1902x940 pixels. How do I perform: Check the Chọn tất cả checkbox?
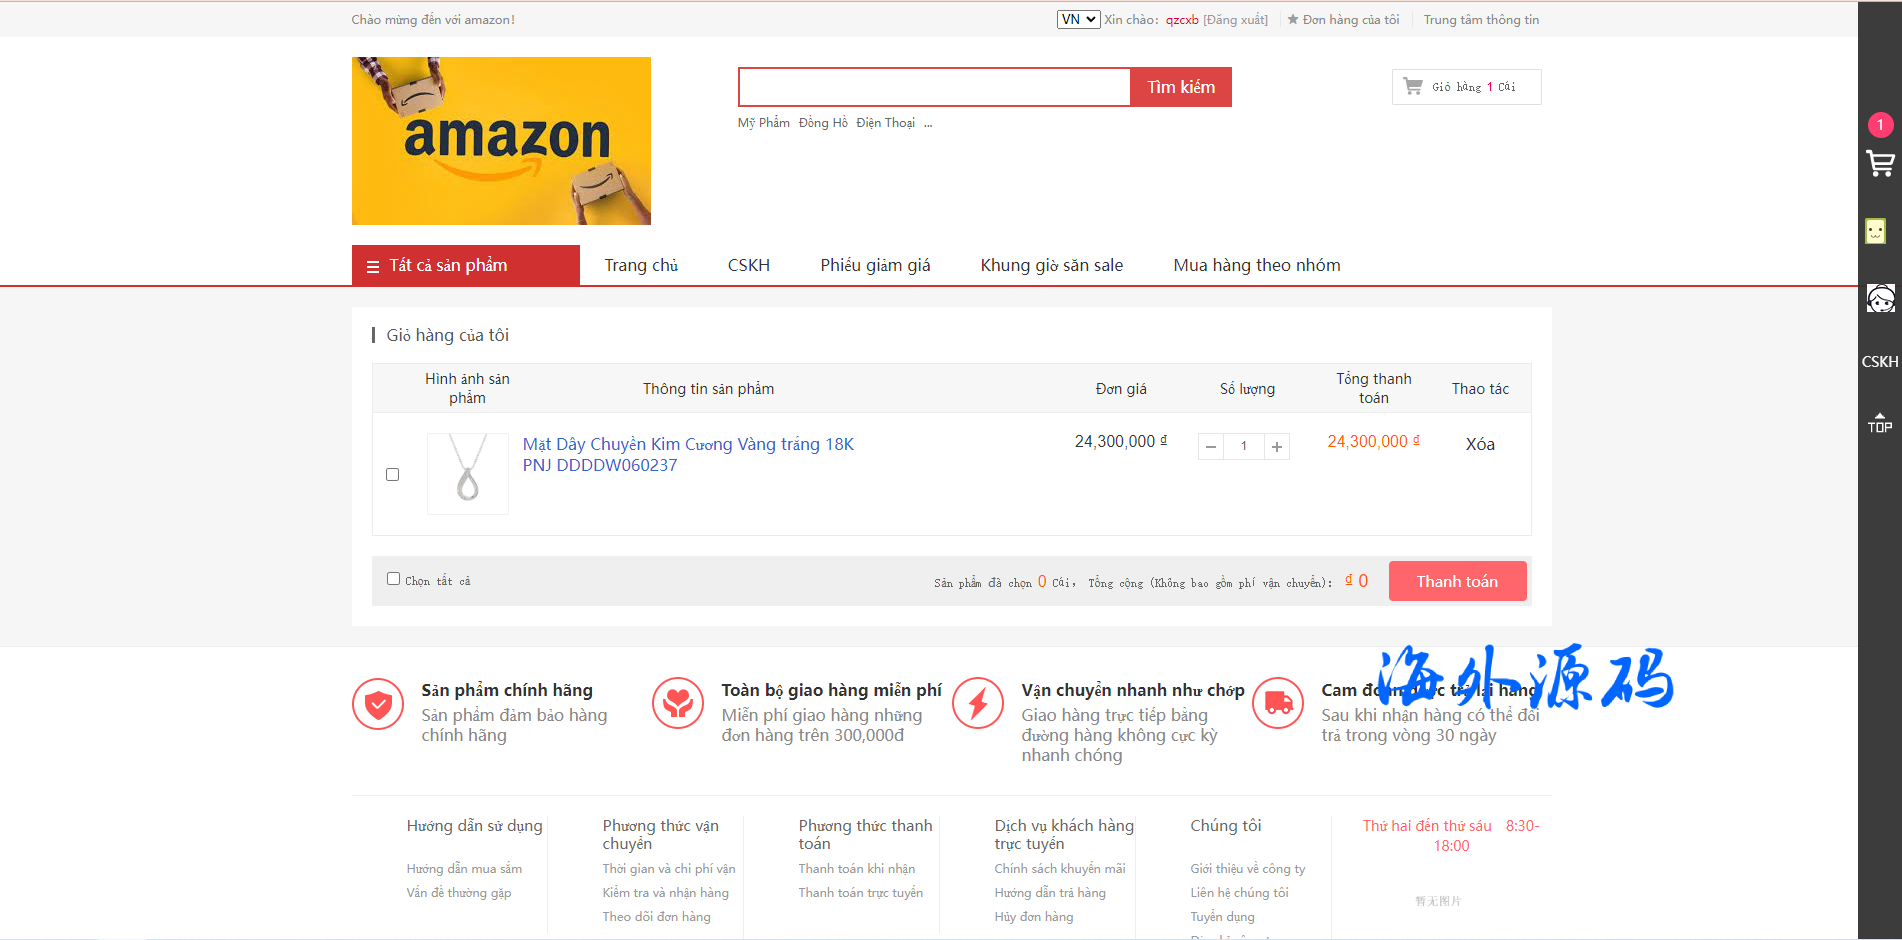point(393,579)
